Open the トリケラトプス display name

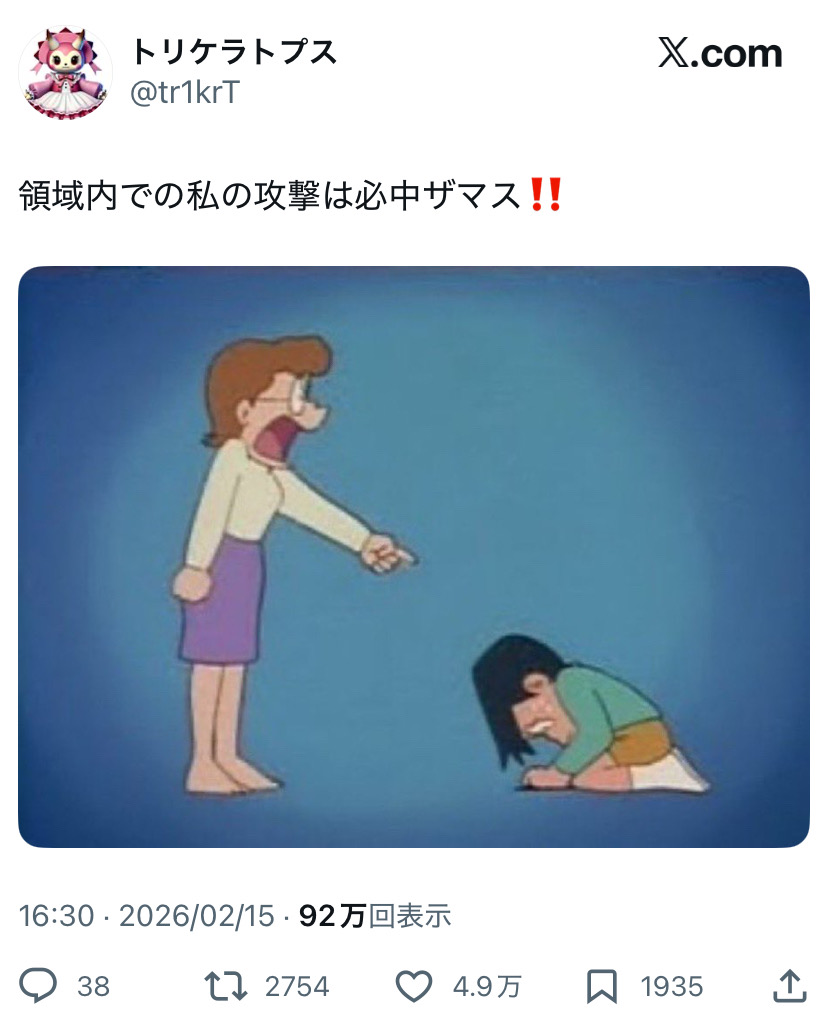tap(234, 52)
